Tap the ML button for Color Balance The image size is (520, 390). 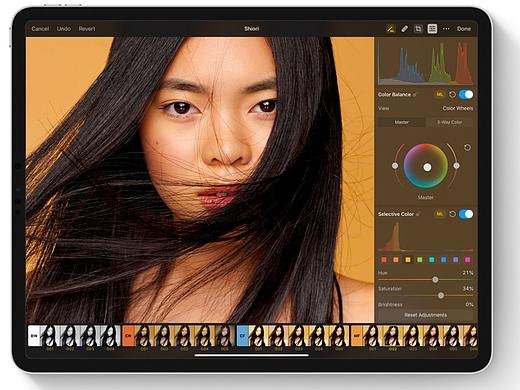(x=440, y=95)
